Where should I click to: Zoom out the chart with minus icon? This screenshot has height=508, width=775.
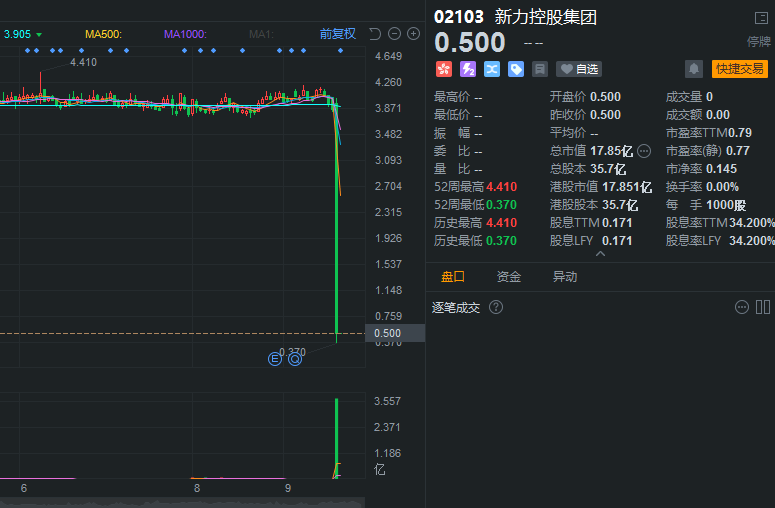click(394, 34)
